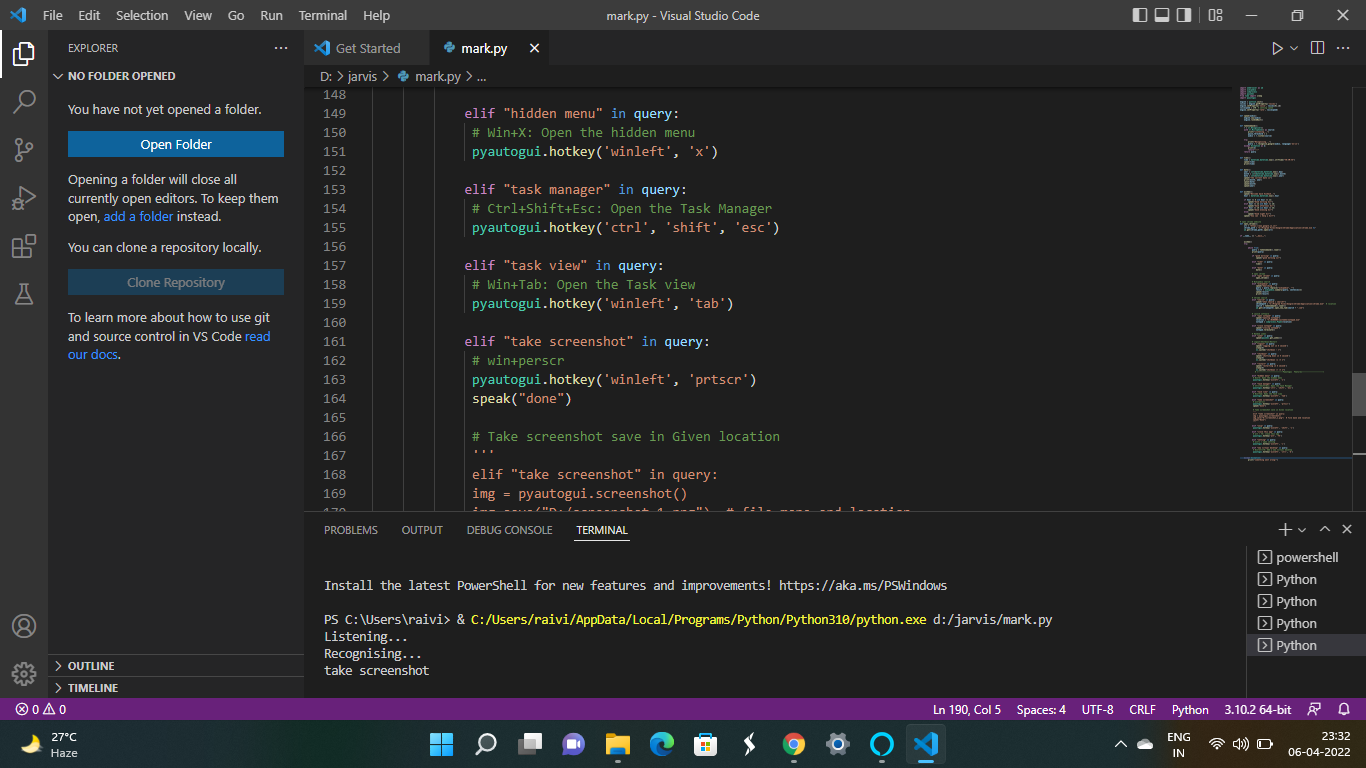1366x768 pixels.
Task: Open the new terminal launch profile dropdown
Action: pos(1302,530)
